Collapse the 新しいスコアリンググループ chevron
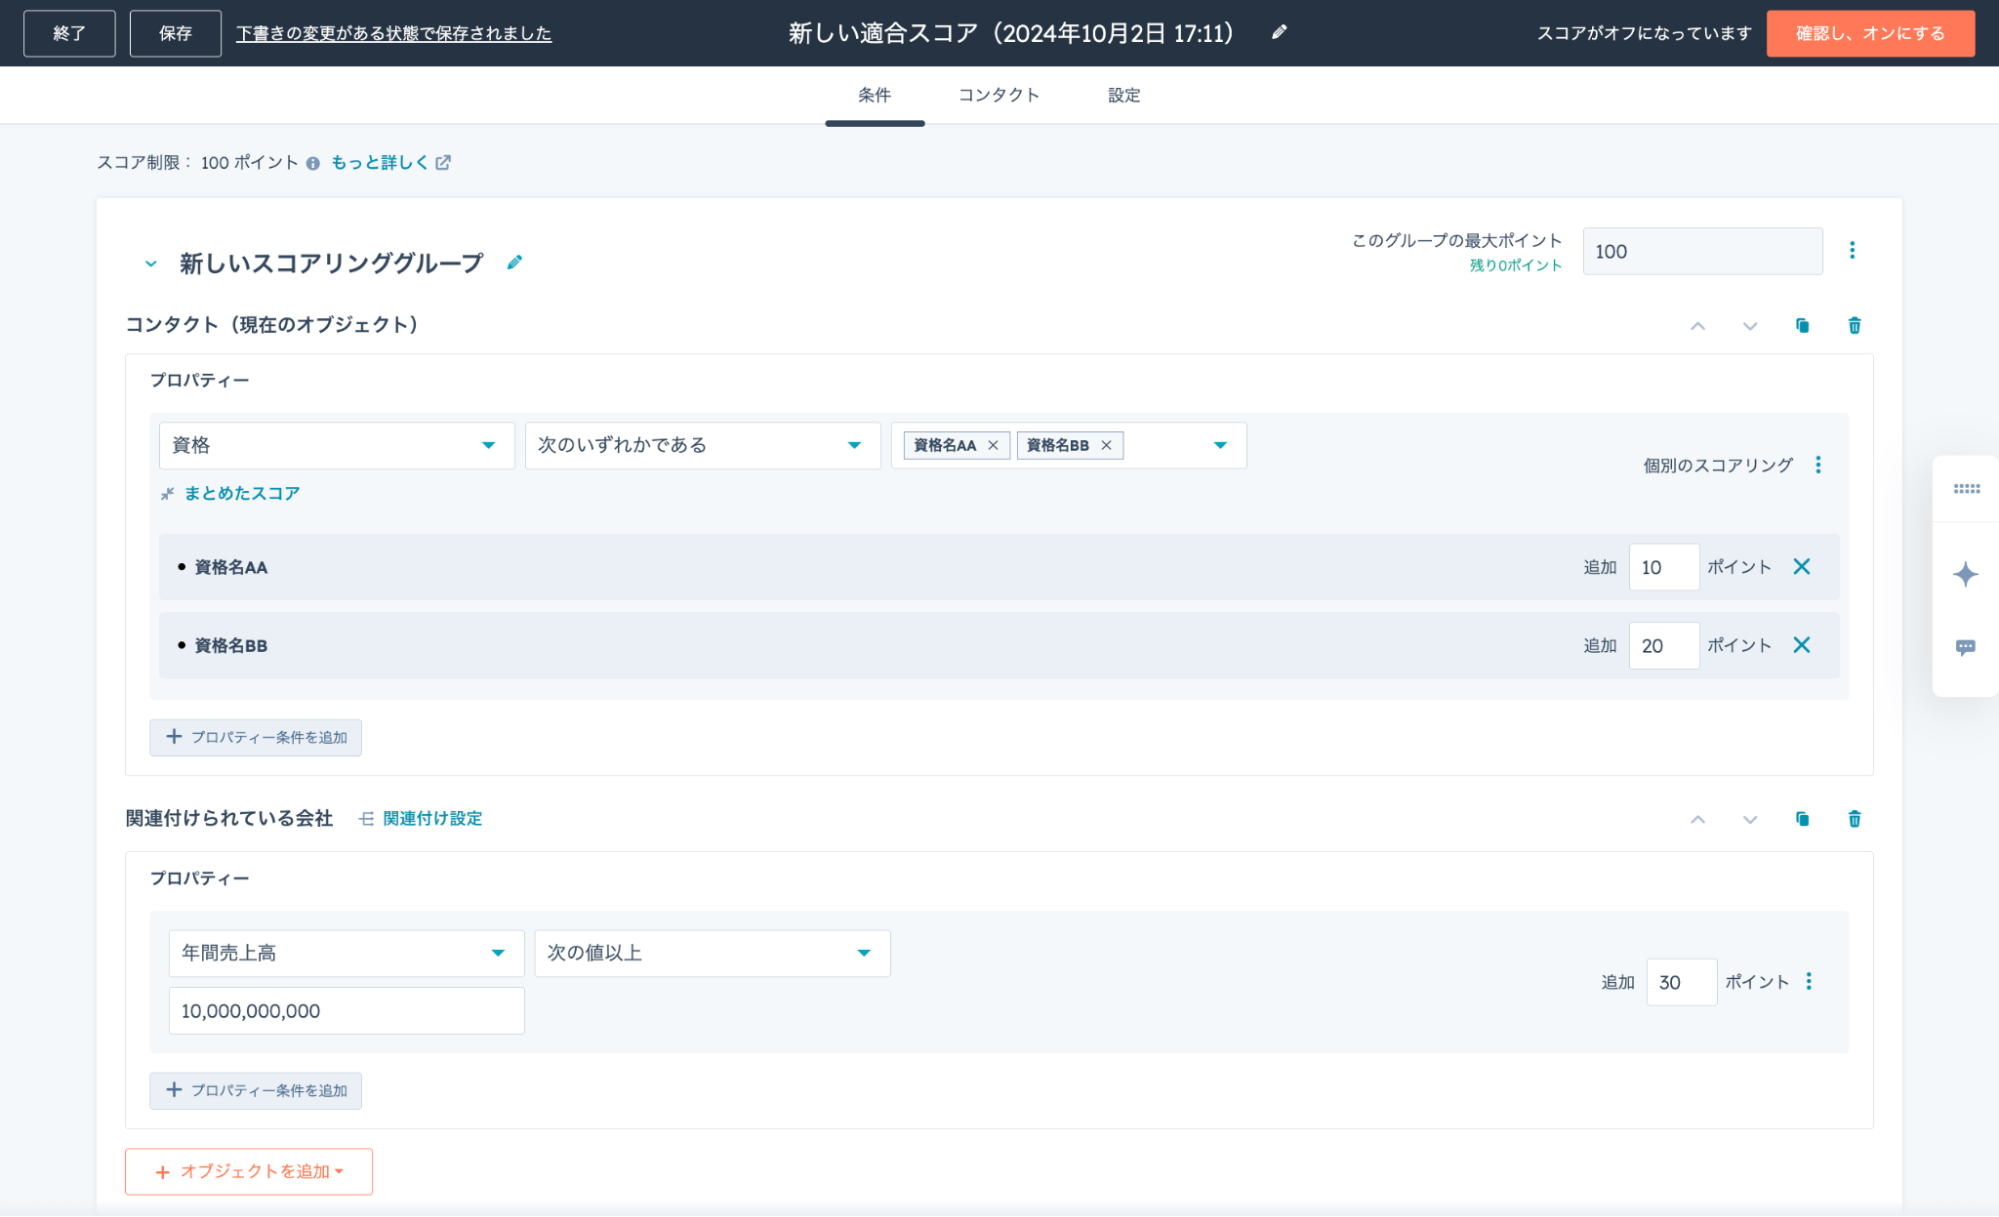Image resolution: width=1999 pixels, height=1217 pixels. pos(151,264)
